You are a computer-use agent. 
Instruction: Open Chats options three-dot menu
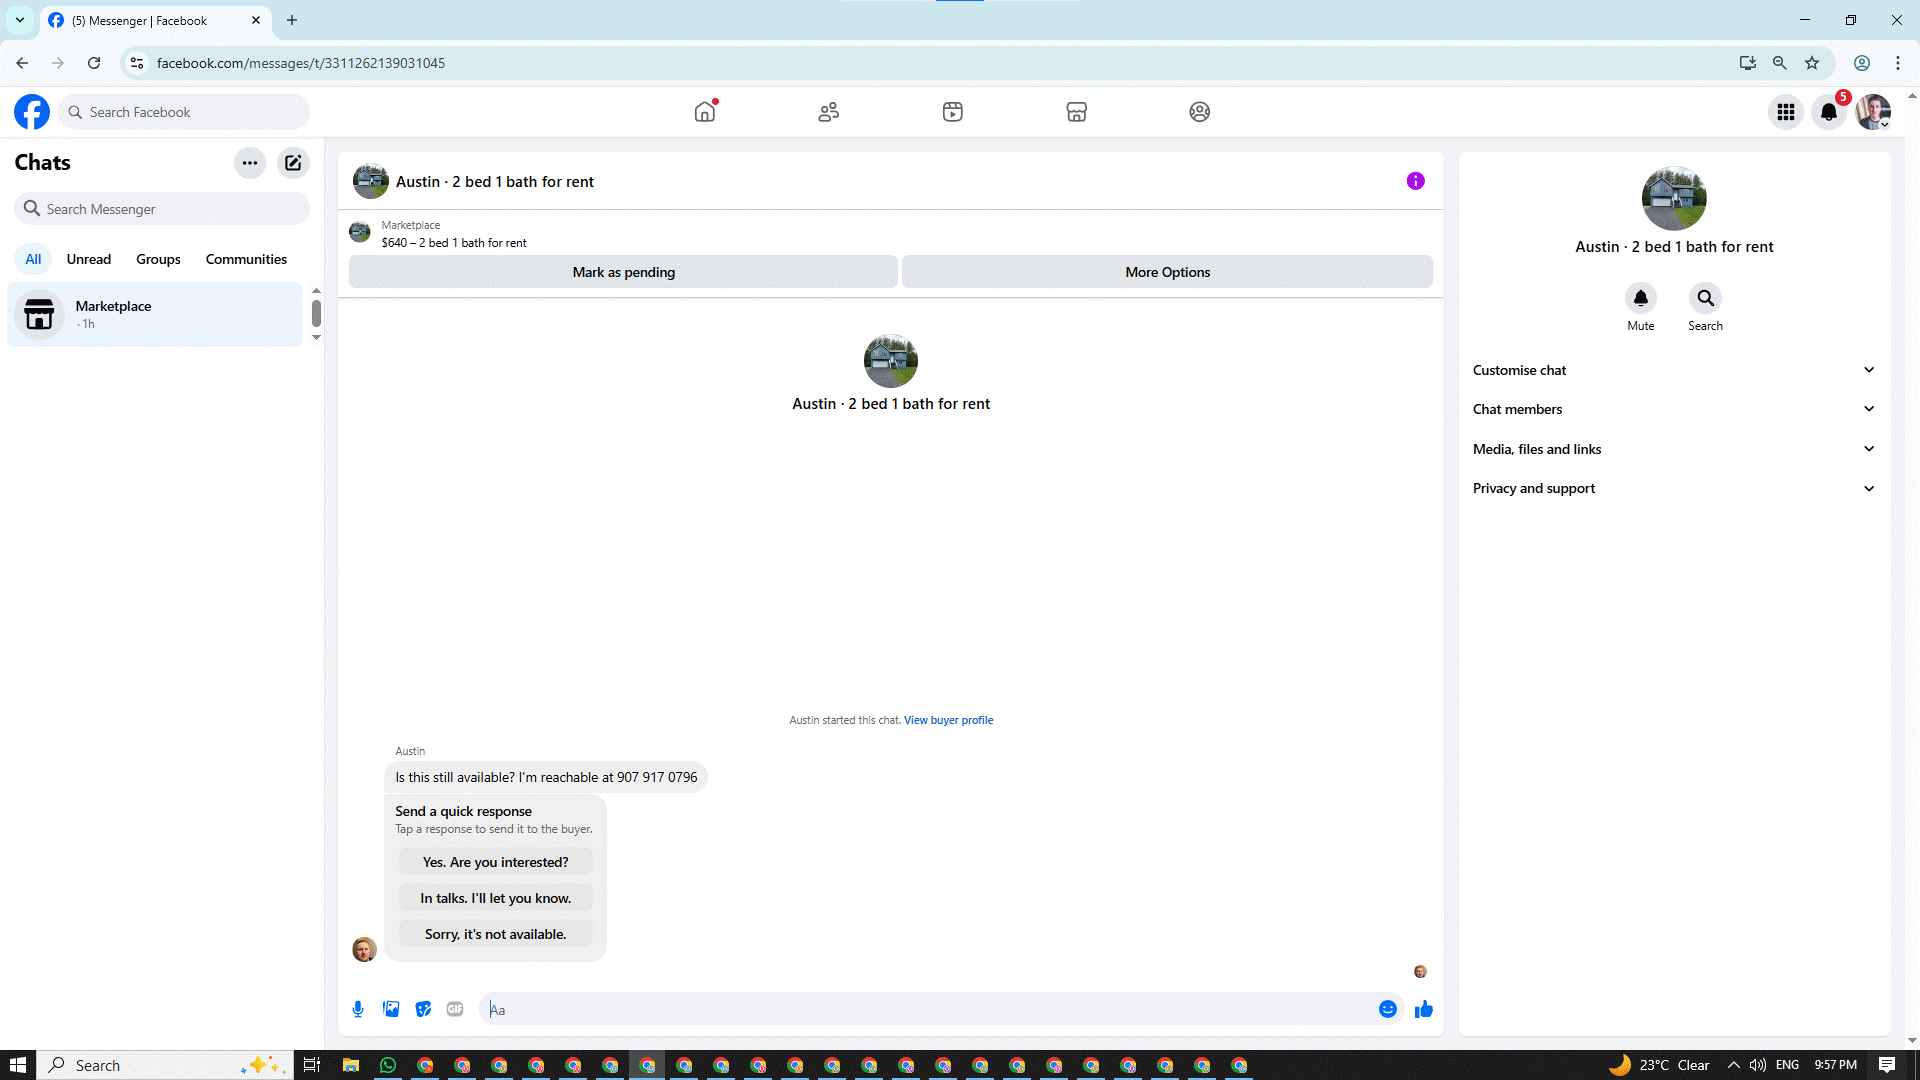(250, 163)
